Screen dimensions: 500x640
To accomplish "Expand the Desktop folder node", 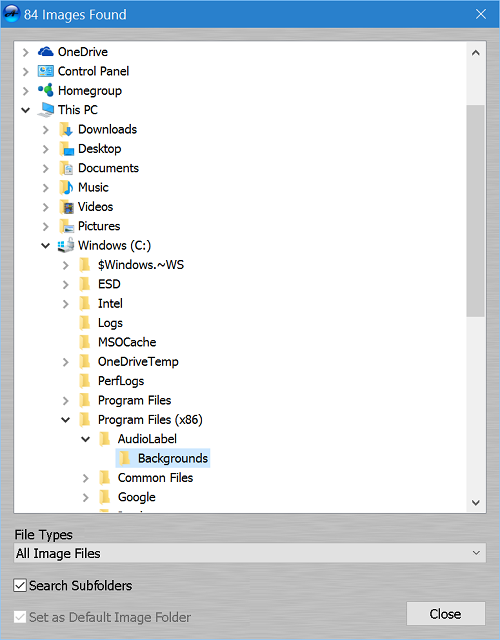I will [46, 149].
